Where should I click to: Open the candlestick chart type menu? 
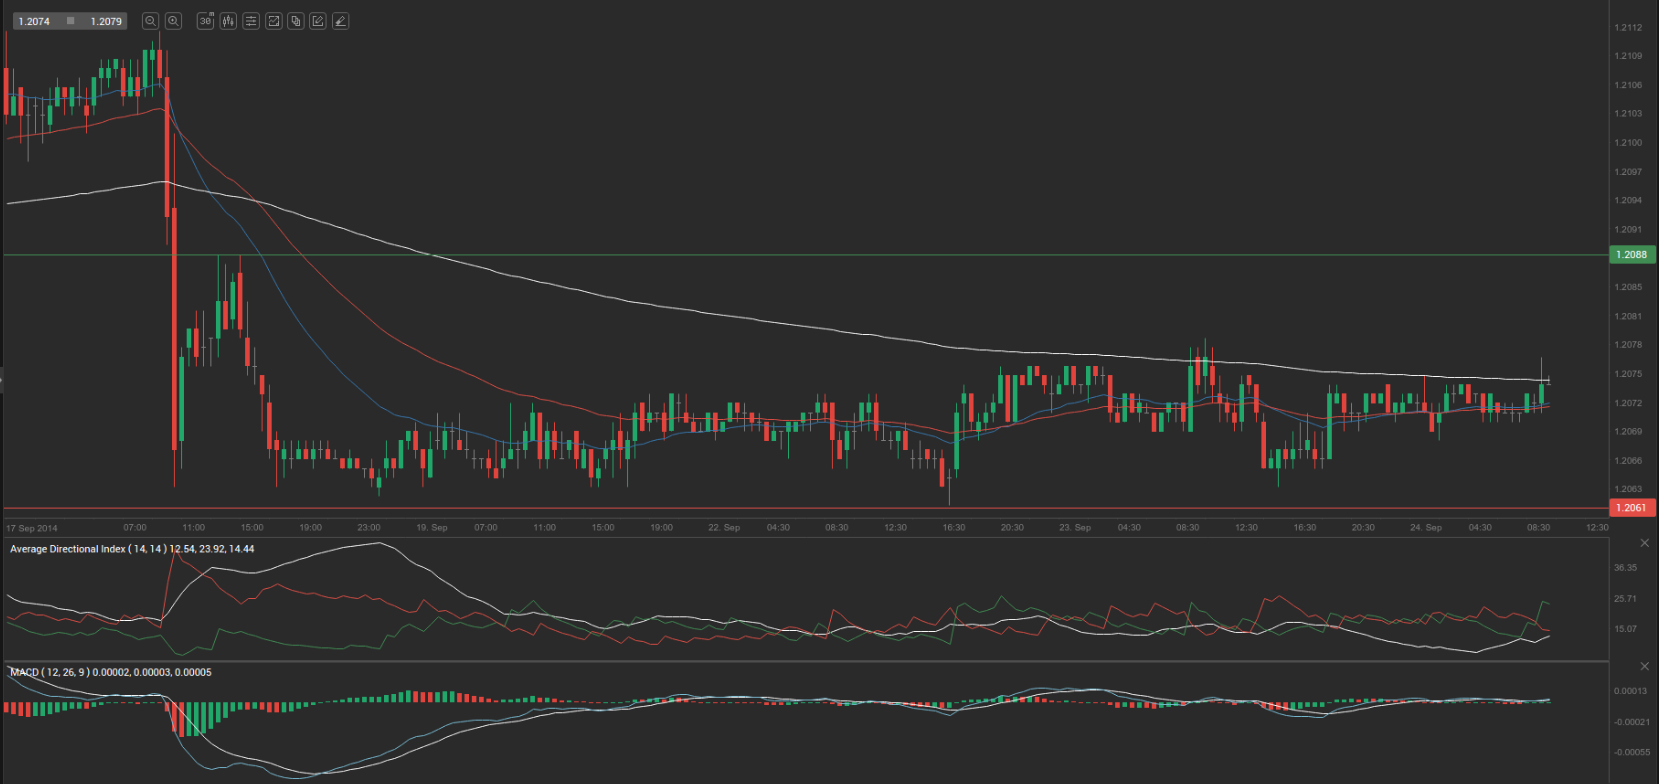228,21
